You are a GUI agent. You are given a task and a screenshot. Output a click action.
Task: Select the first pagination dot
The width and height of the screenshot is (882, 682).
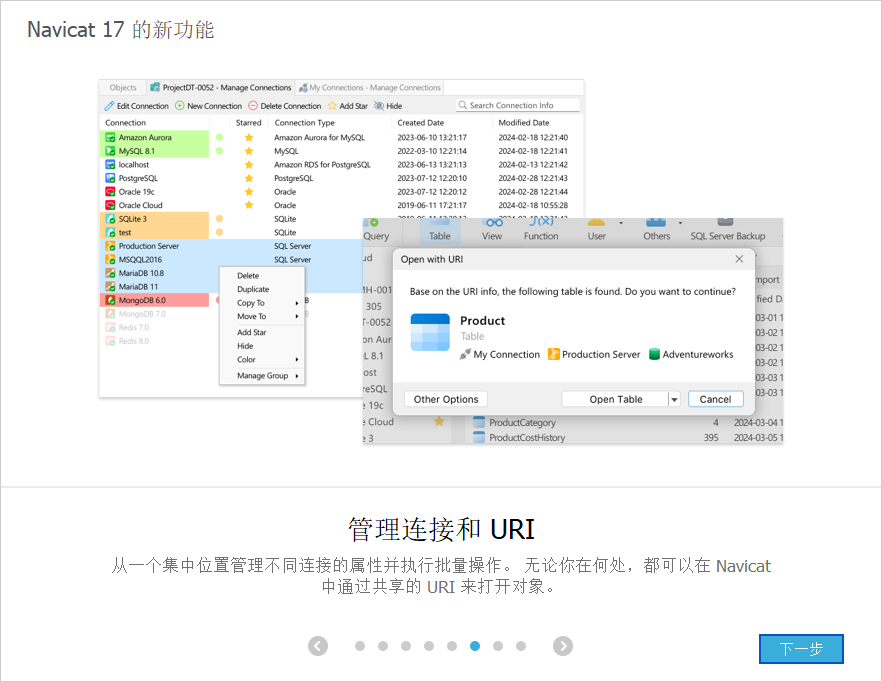coord(360,646)
